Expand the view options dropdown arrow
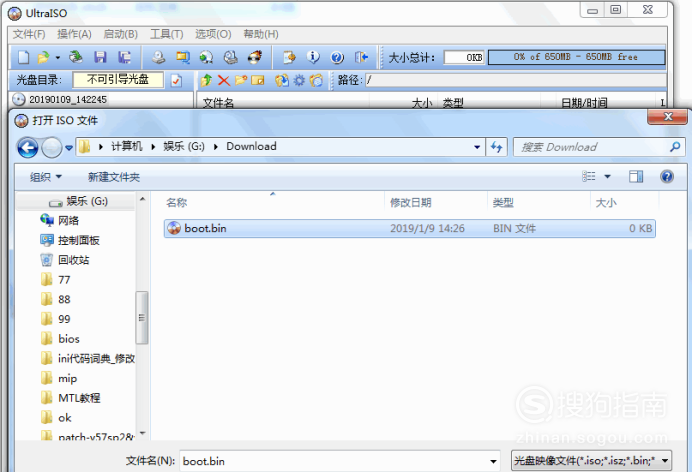Viewport: 692px width, 472px height. pos(607,176)
